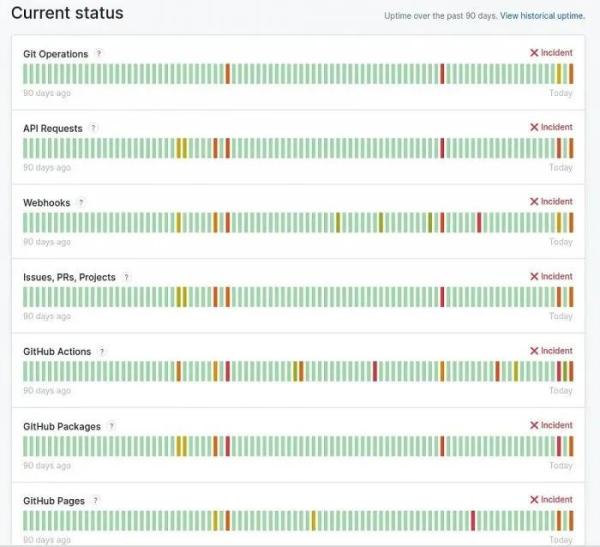Click the Git Operations component name
Image resolution: width=600 pixels, height=547 pixels.
tap(55, 54)
